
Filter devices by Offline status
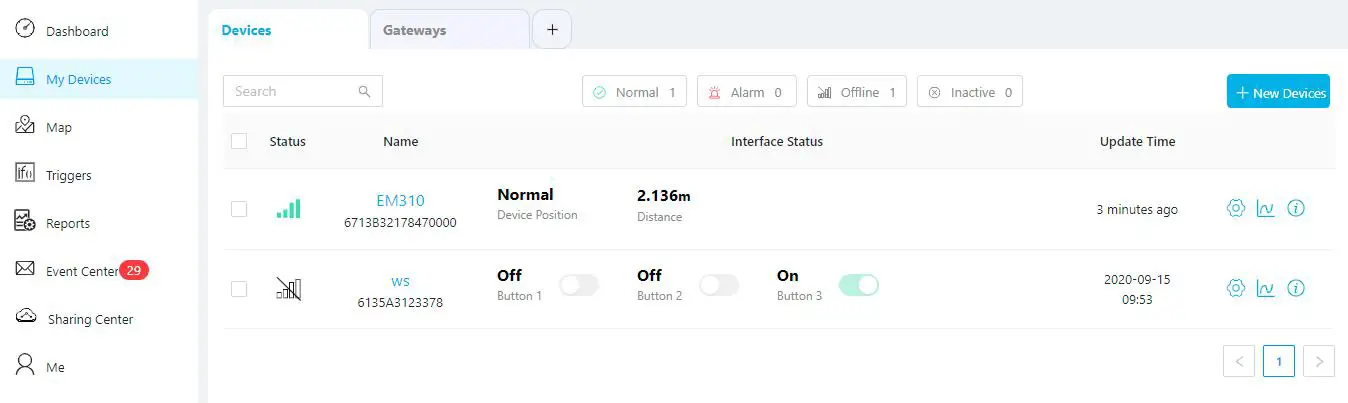pyautogui.click(x=857, y=92)
